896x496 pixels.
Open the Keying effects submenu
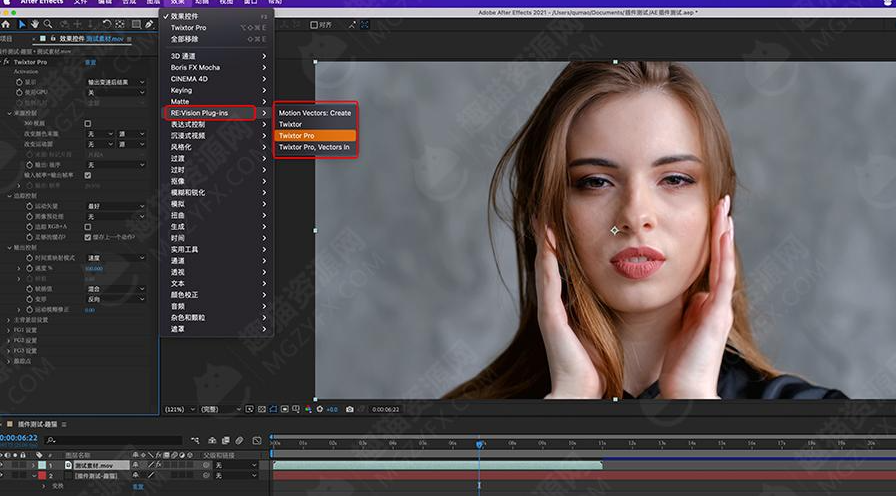(x=217, y=90)
